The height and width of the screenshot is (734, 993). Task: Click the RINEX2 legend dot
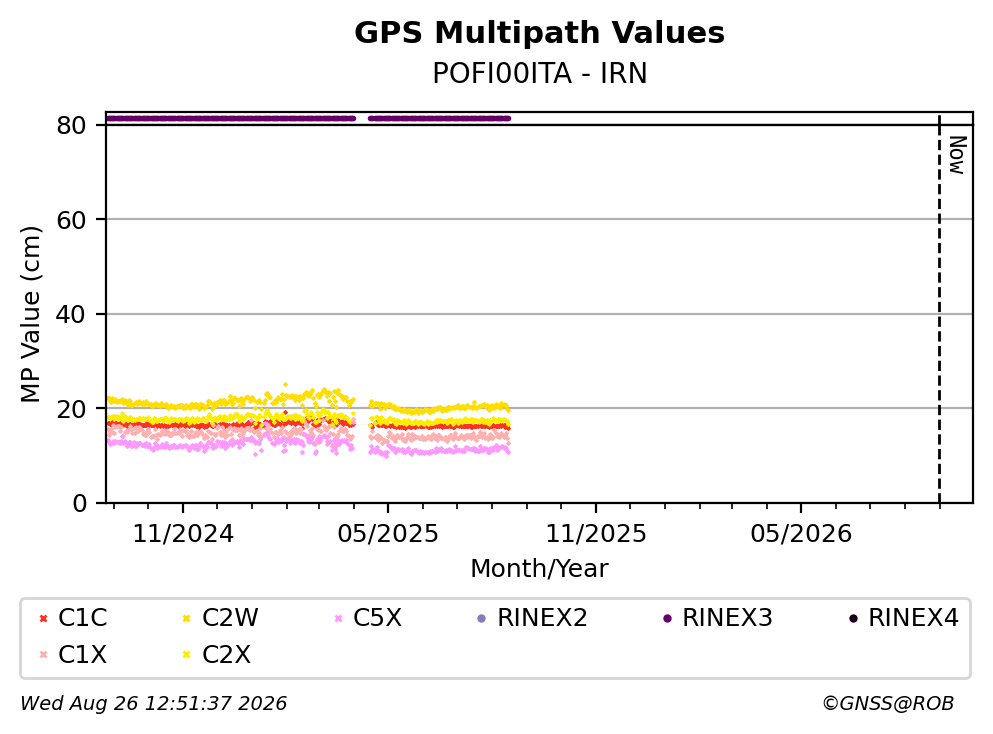point(481,618)
